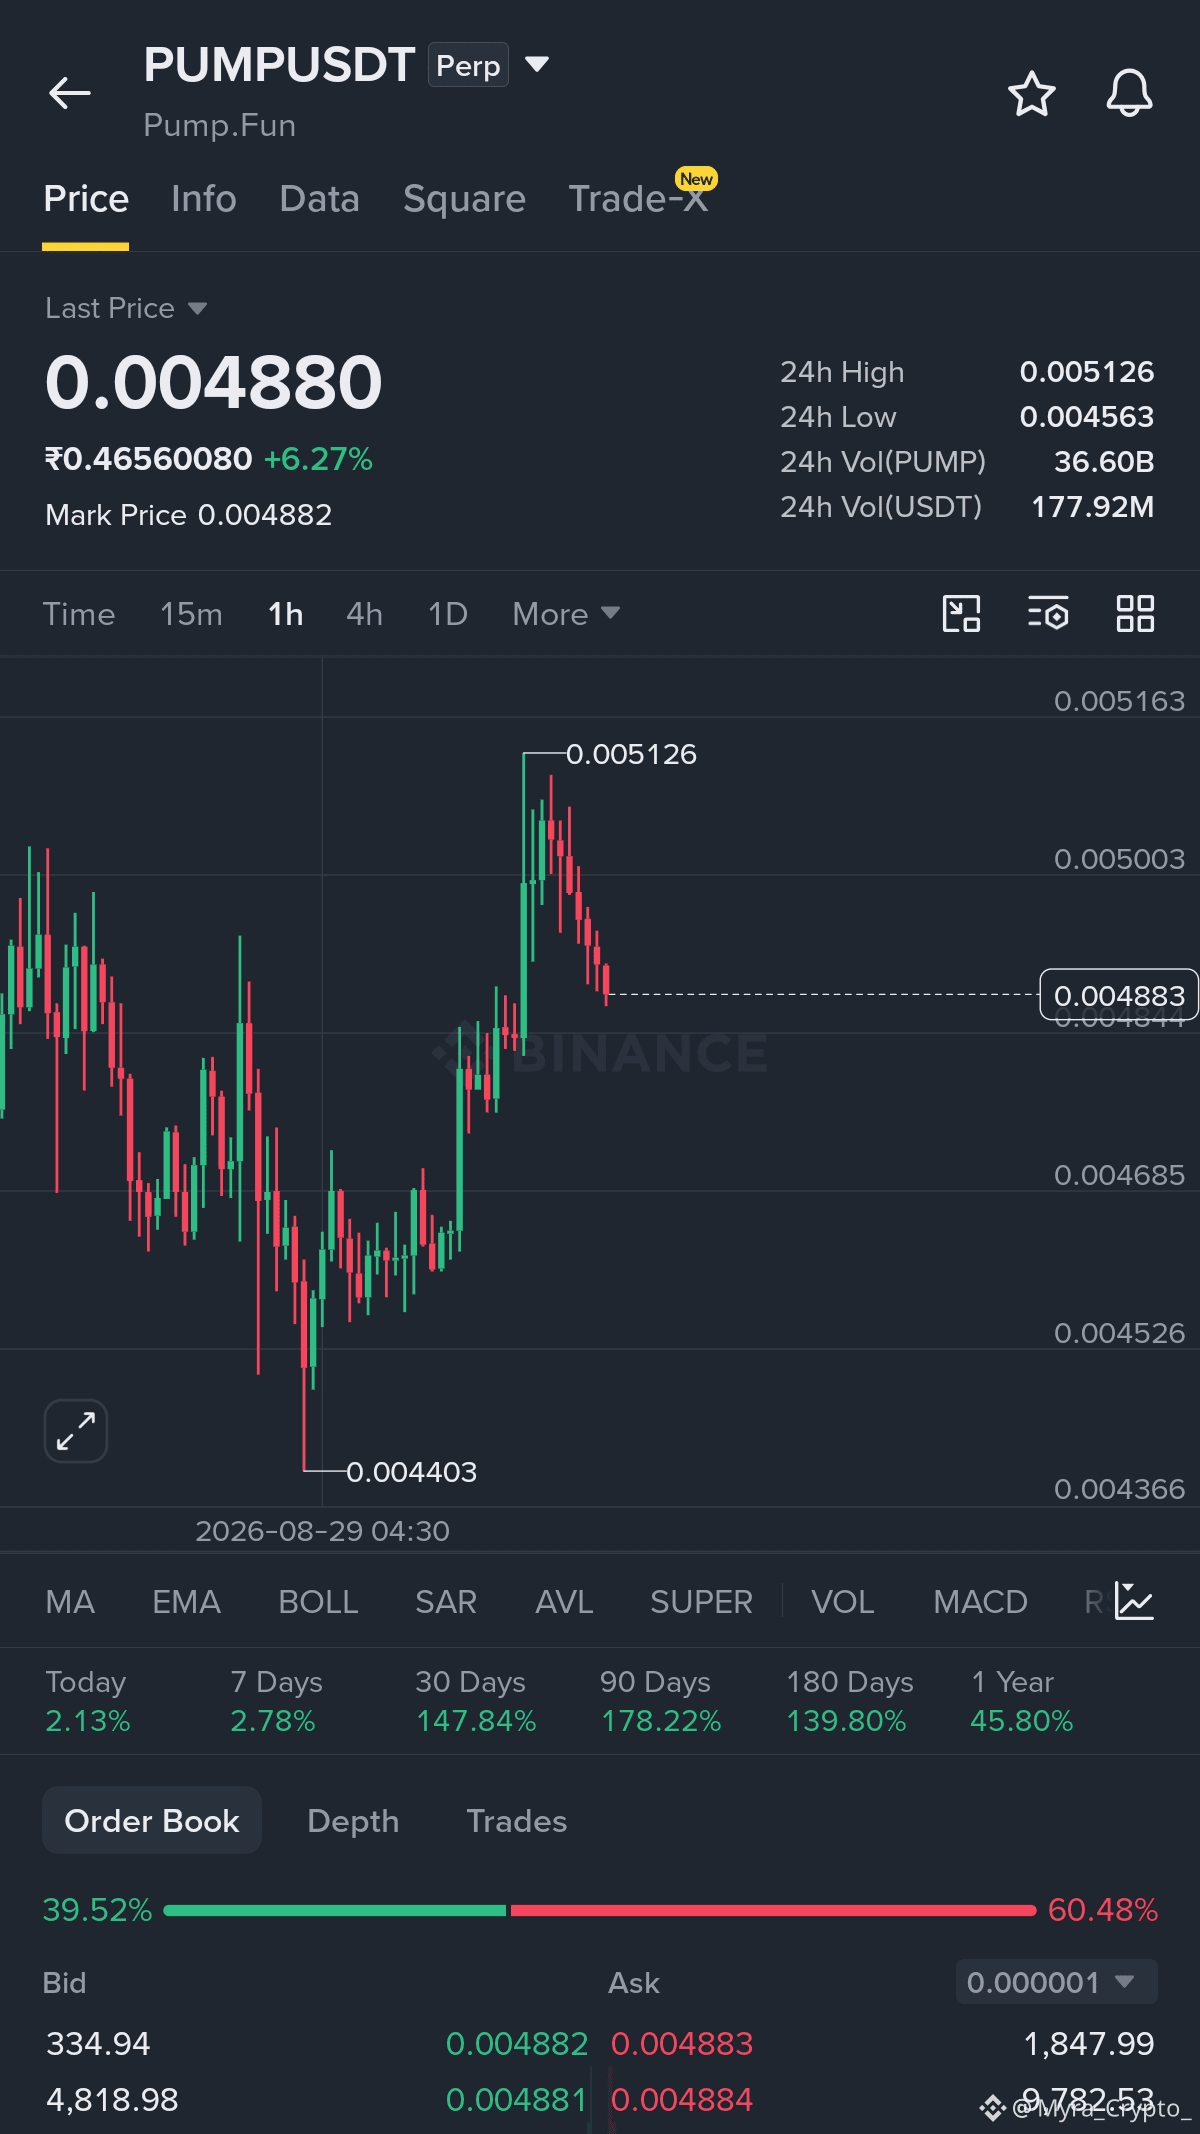Open the Data tab

[319, 199]
